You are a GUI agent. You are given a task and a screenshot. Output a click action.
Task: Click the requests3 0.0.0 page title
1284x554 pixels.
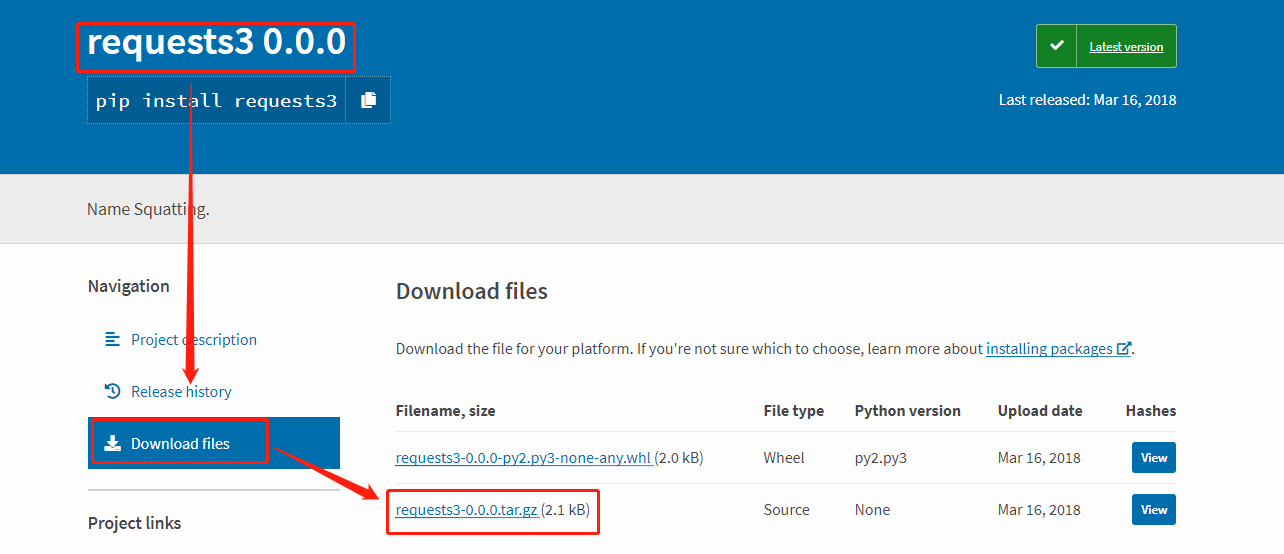217,43
